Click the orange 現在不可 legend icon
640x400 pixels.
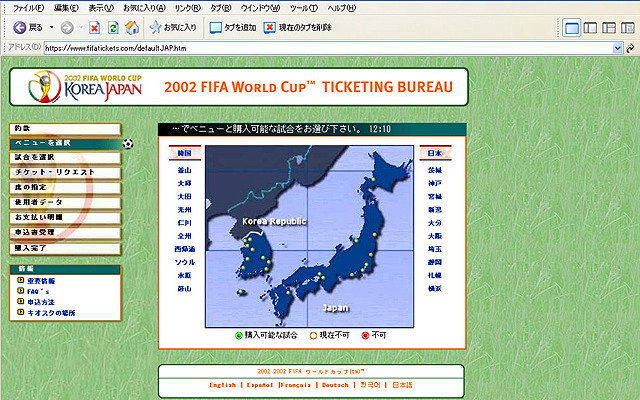313,336
